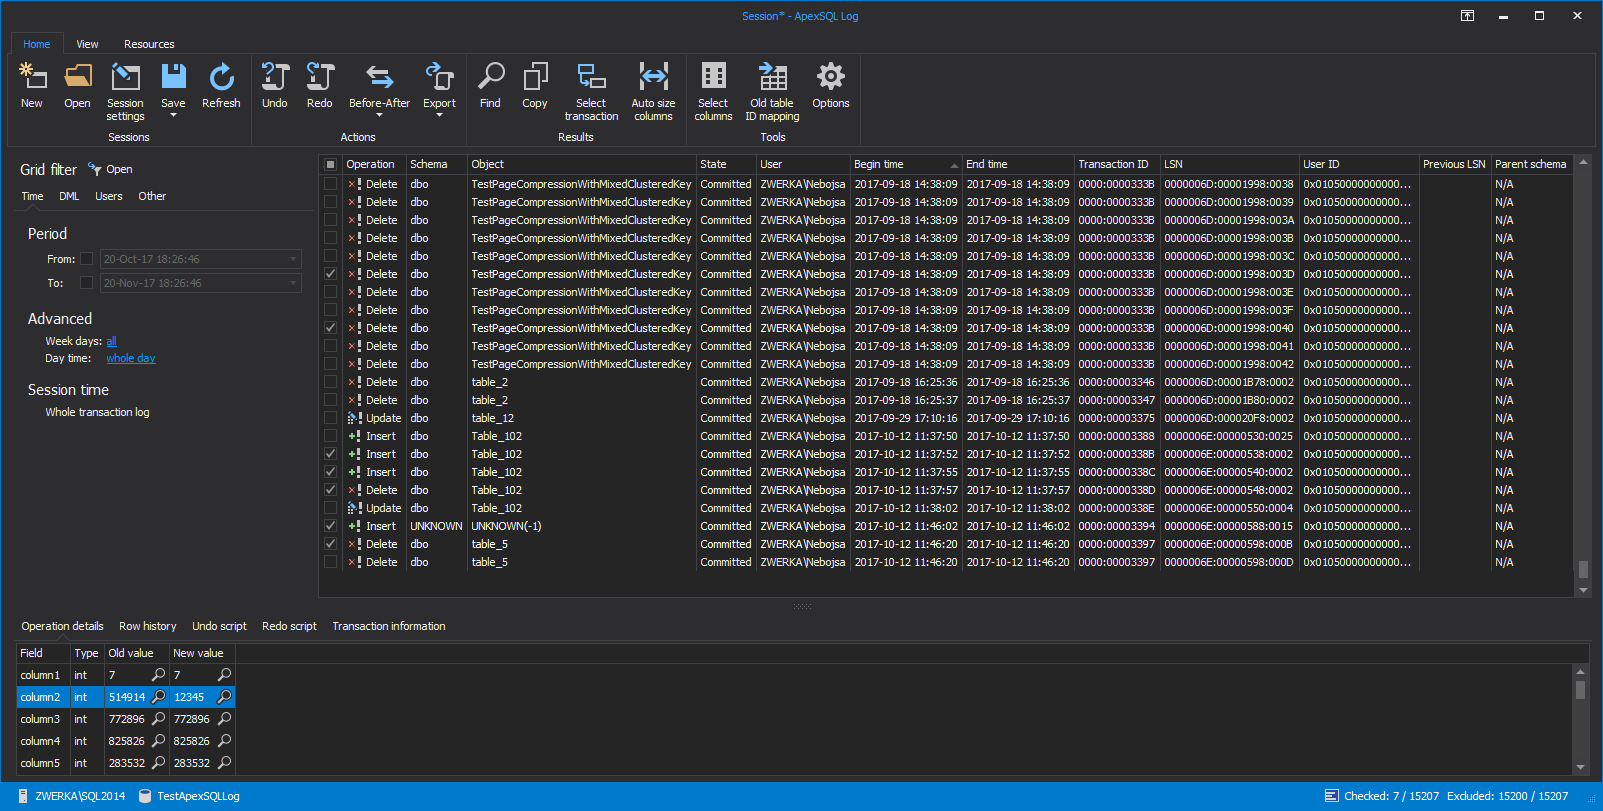Magnify old value 825826 of column4
This screenshot has height=811, width=1603.
click(158, 740)
